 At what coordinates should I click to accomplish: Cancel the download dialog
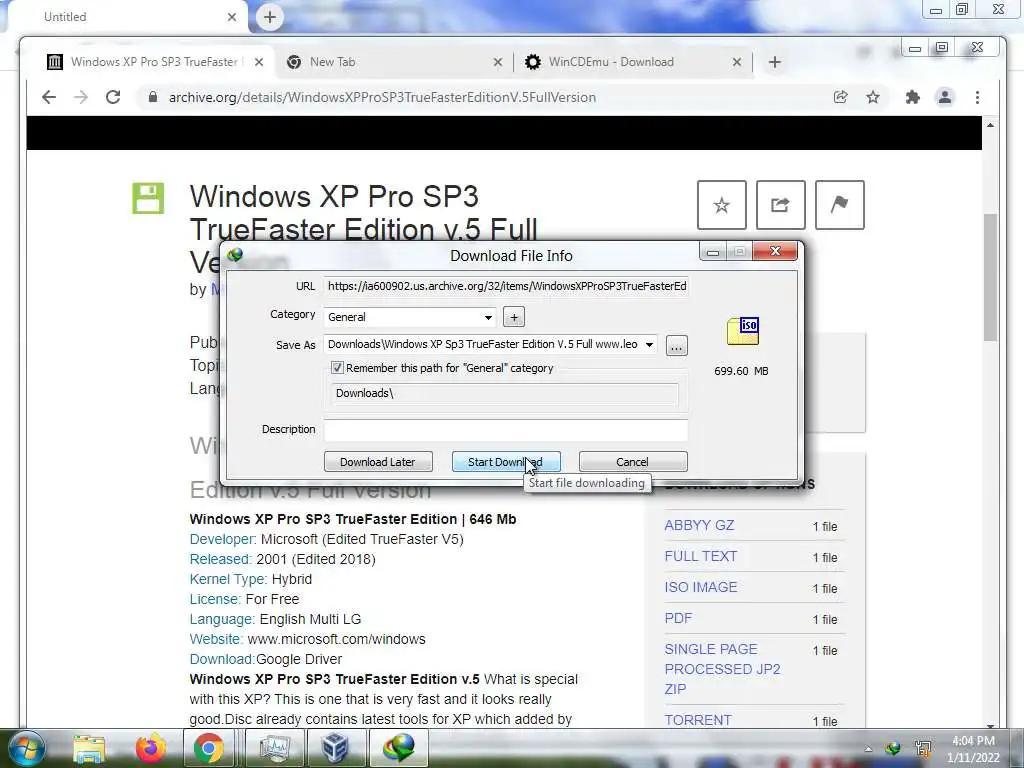click(x=633, y=462)
